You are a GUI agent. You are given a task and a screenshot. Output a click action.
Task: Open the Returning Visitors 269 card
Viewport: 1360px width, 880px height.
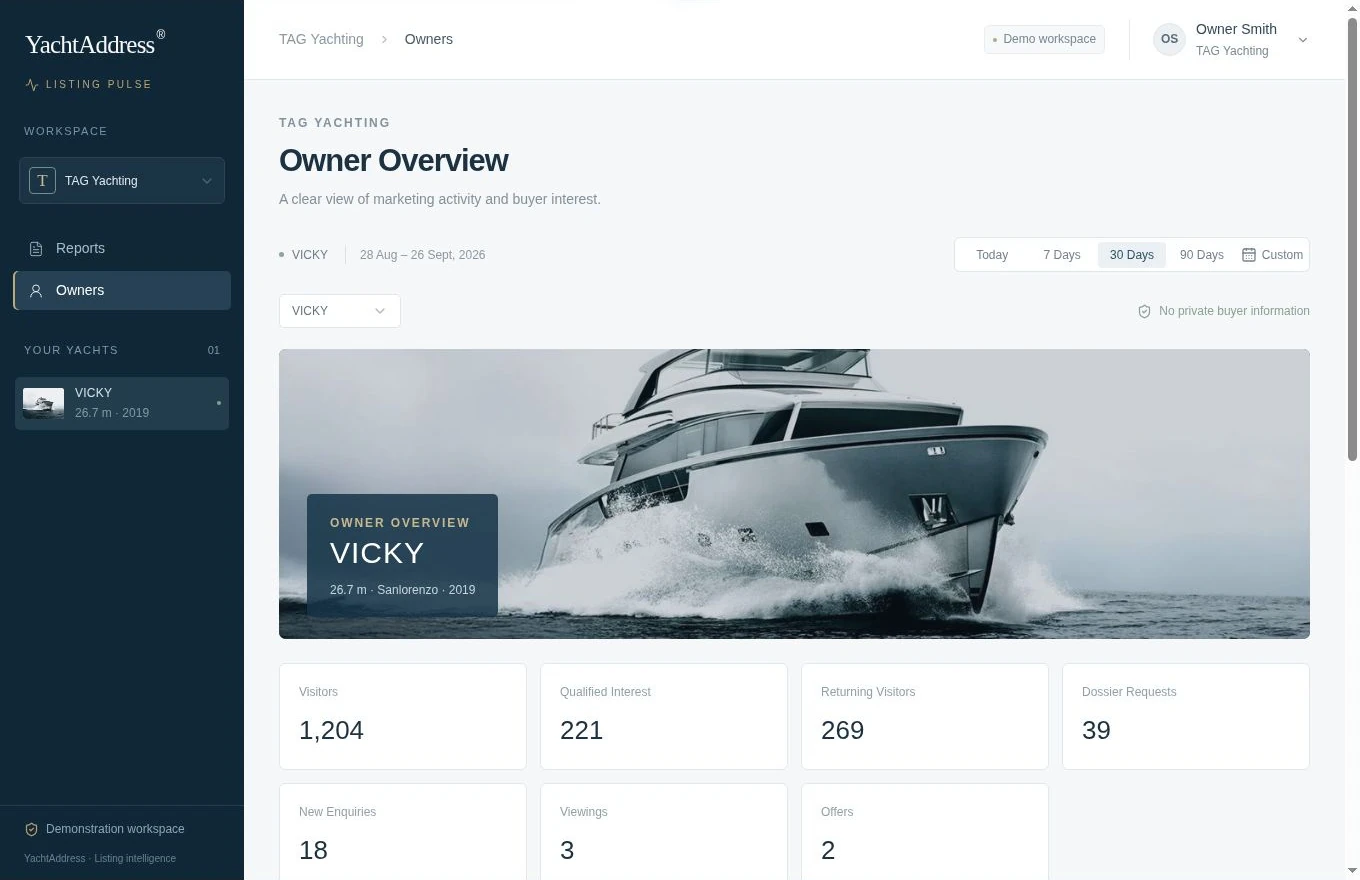pos(925,717)
